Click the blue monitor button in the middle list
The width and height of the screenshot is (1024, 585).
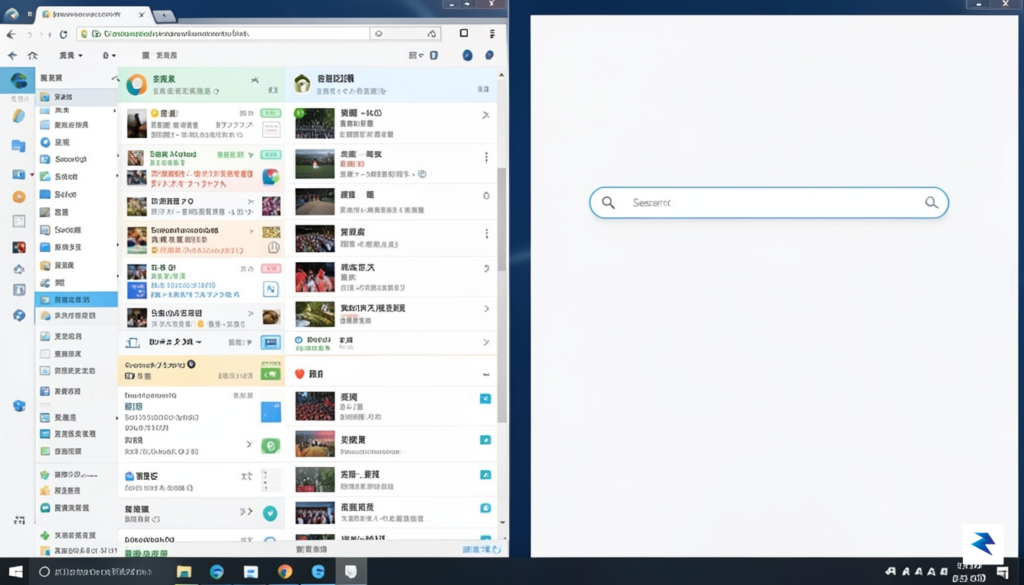(271, 342)
